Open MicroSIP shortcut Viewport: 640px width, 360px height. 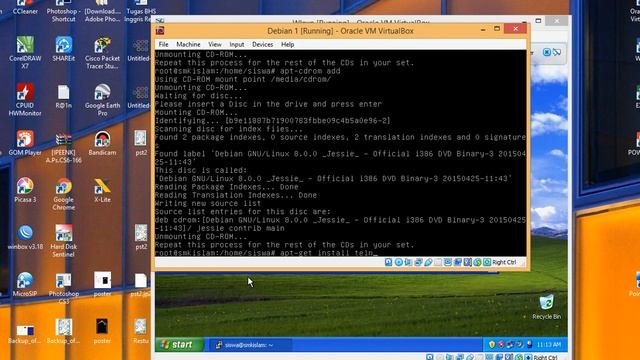point(25,284)
